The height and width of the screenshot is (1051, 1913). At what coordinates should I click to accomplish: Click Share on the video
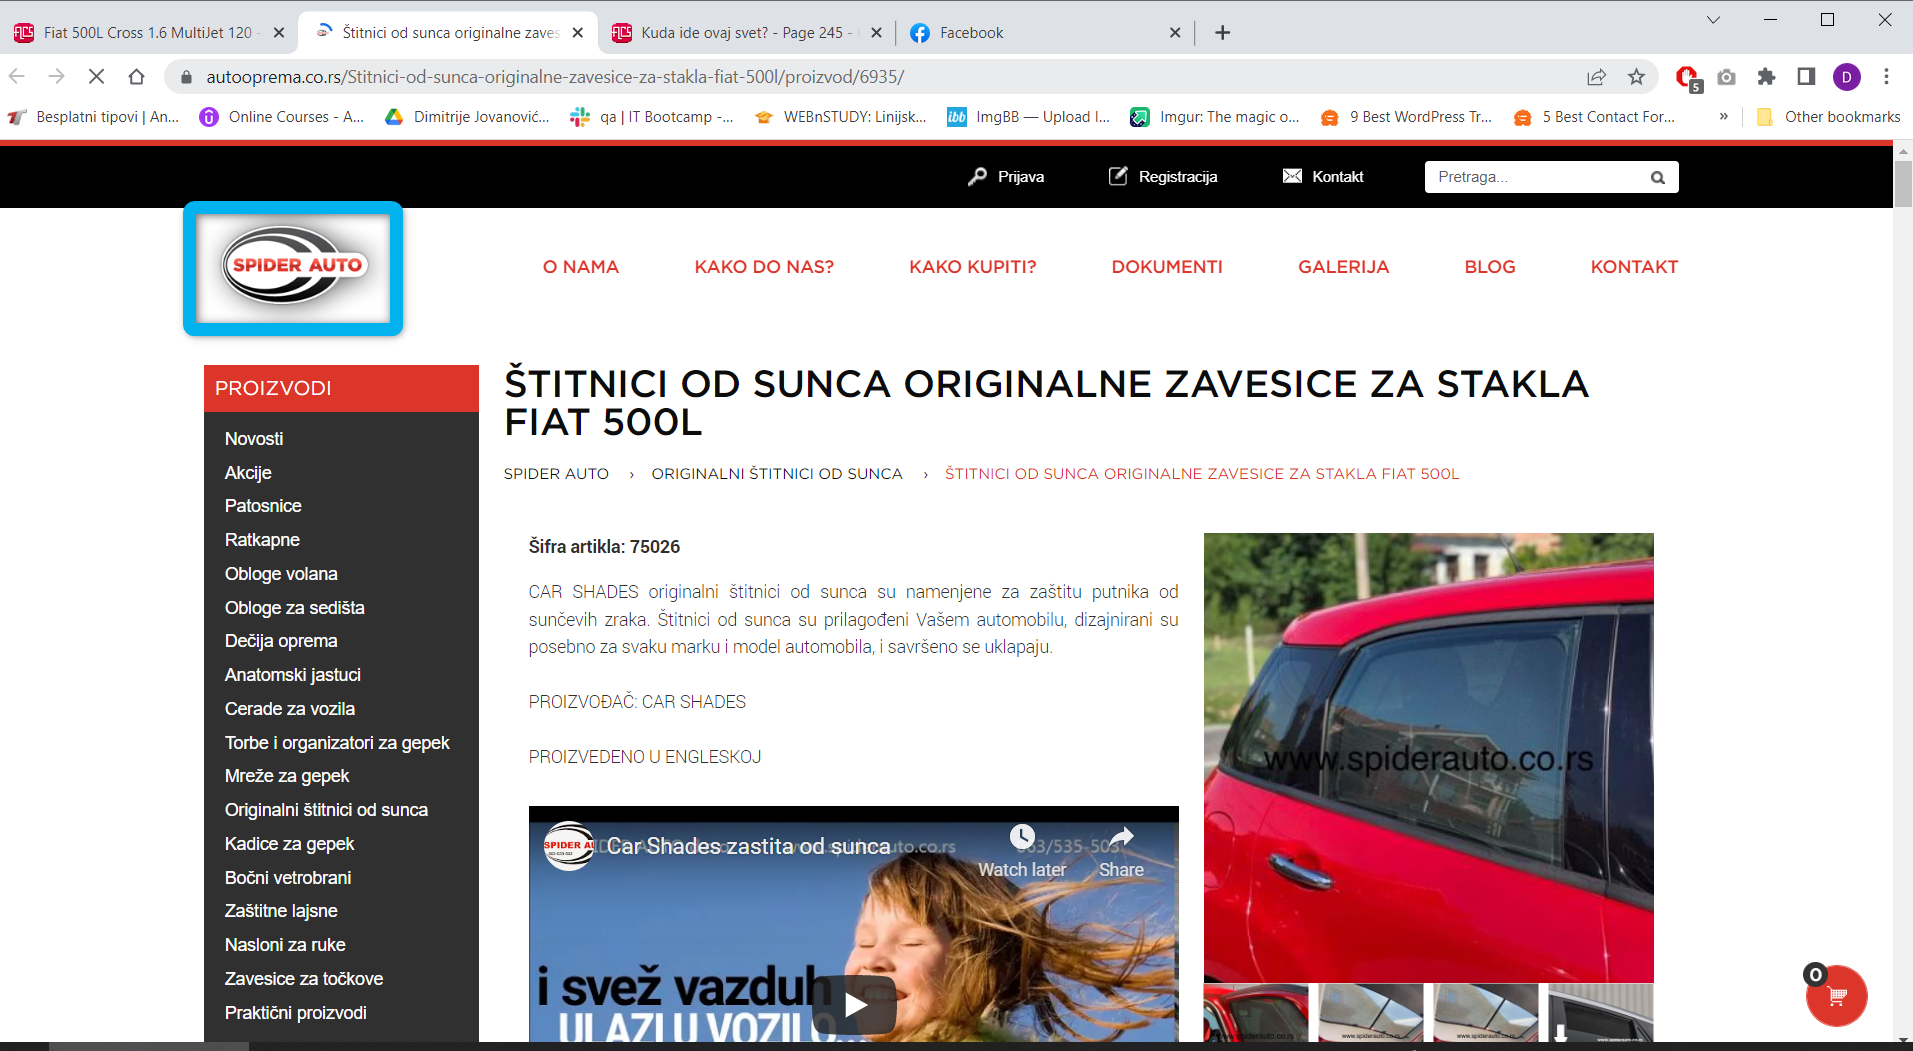pos(1121,851)
